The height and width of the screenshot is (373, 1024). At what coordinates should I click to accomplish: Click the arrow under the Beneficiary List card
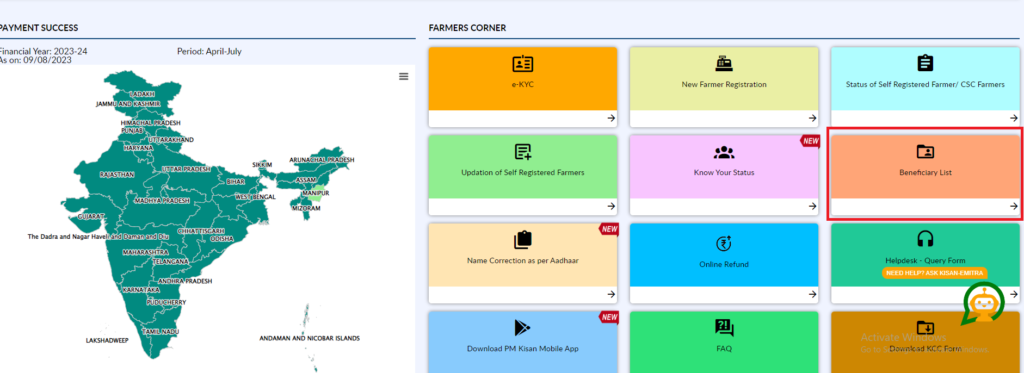1014,206
